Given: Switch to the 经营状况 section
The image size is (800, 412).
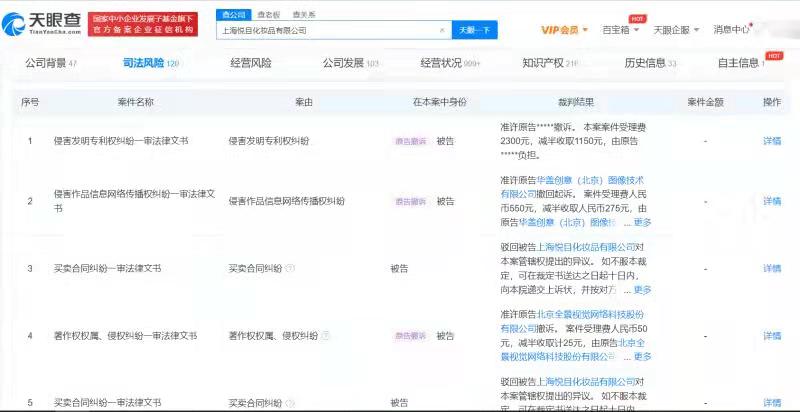Looking at the screenshot, I should (450, 63).
